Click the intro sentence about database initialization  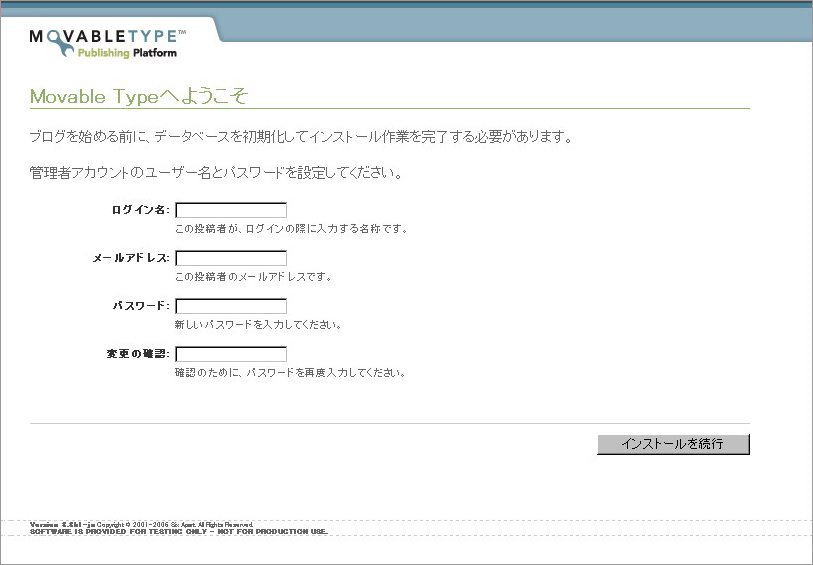click(301, 137)
